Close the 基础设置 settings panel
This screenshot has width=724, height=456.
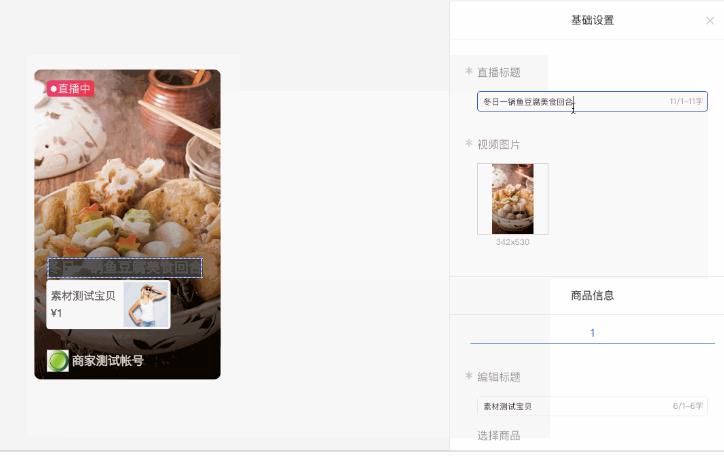coord(710,21)
